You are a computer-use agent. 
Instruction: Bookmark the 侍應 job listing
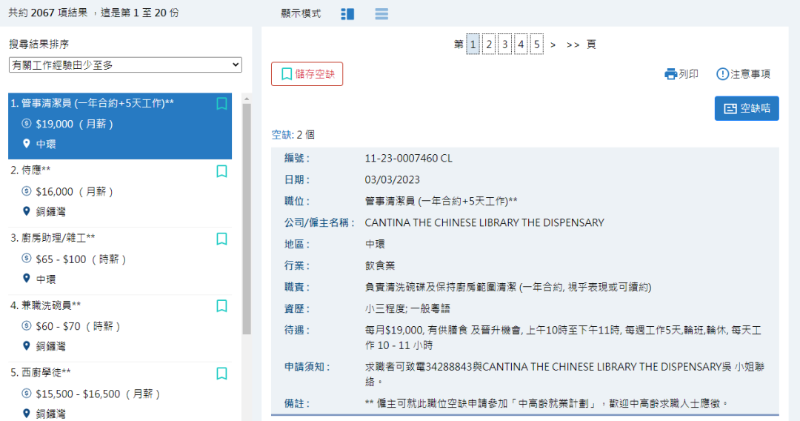pyautogui.click(x=222, y=171)
